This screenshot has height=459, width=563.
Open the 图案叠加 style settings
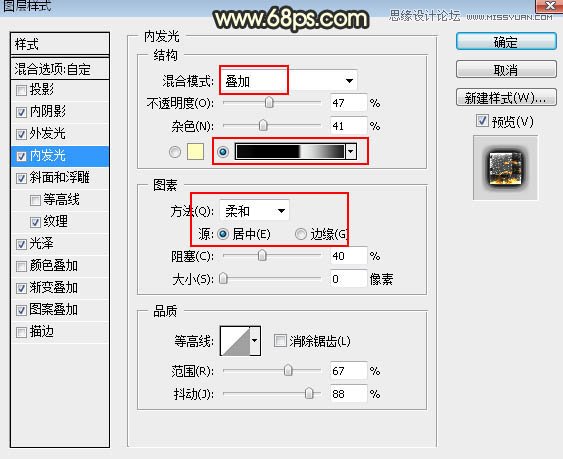tap(54, 309)
